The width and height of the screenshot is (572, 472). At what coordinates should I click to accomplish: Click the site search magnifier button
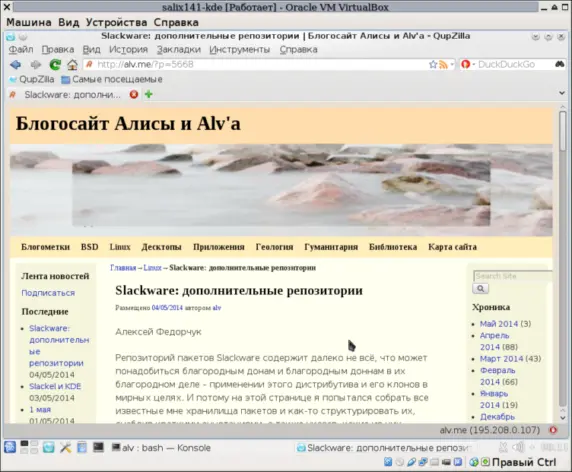click(x=480, y=289)
